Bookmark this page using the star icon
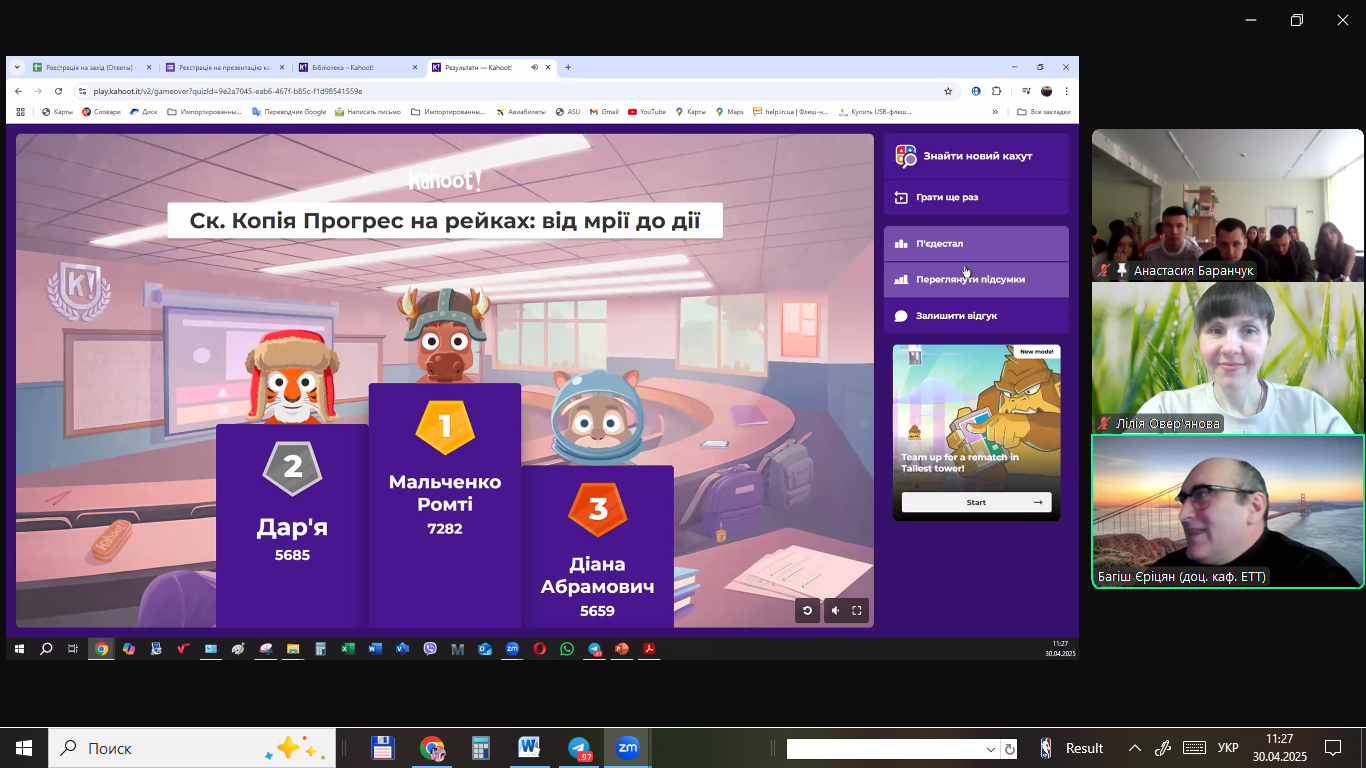Image resolution: width=1366 pixels, height=768 pixels. (948, 91)
